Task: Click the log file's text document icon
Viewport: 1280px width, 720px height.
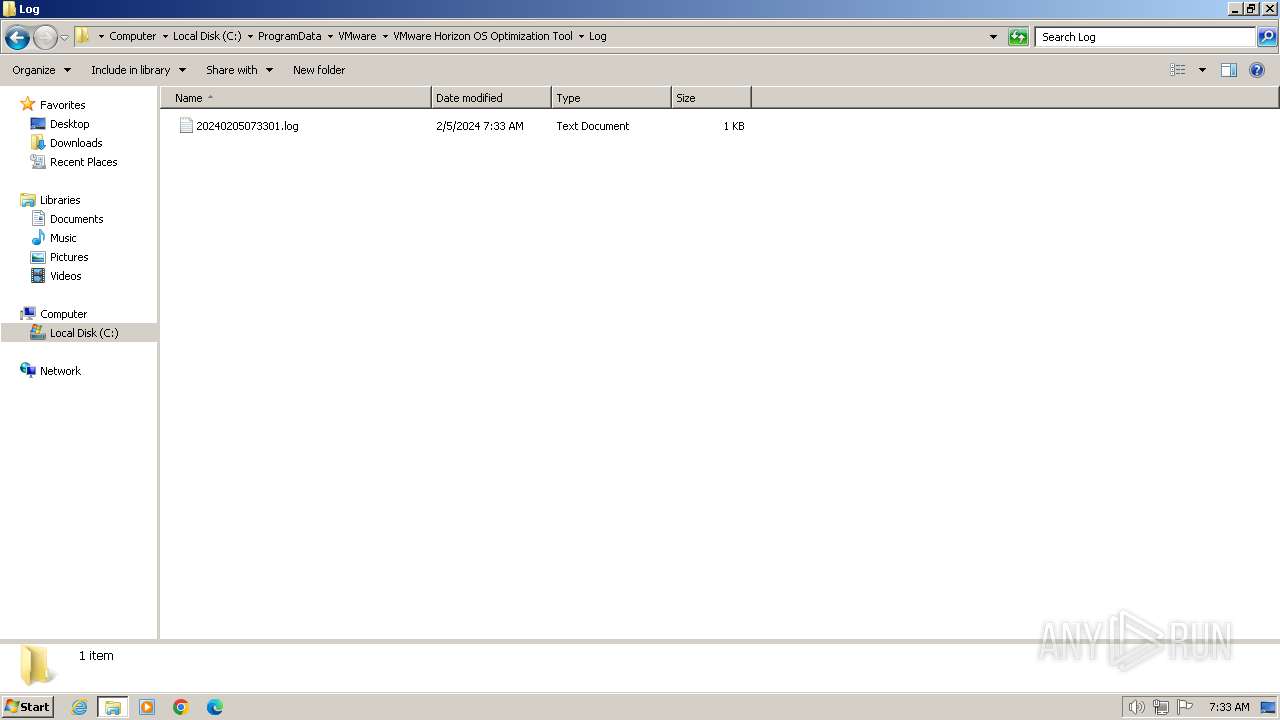Action: point(186,126)
